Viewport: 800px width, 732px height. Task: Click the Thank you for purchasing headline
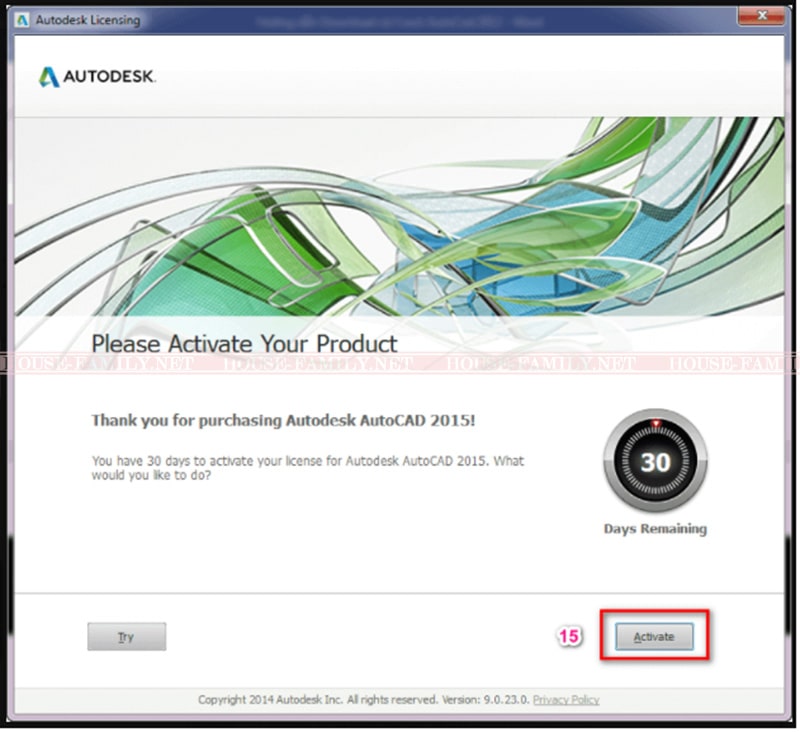(283, 420)
